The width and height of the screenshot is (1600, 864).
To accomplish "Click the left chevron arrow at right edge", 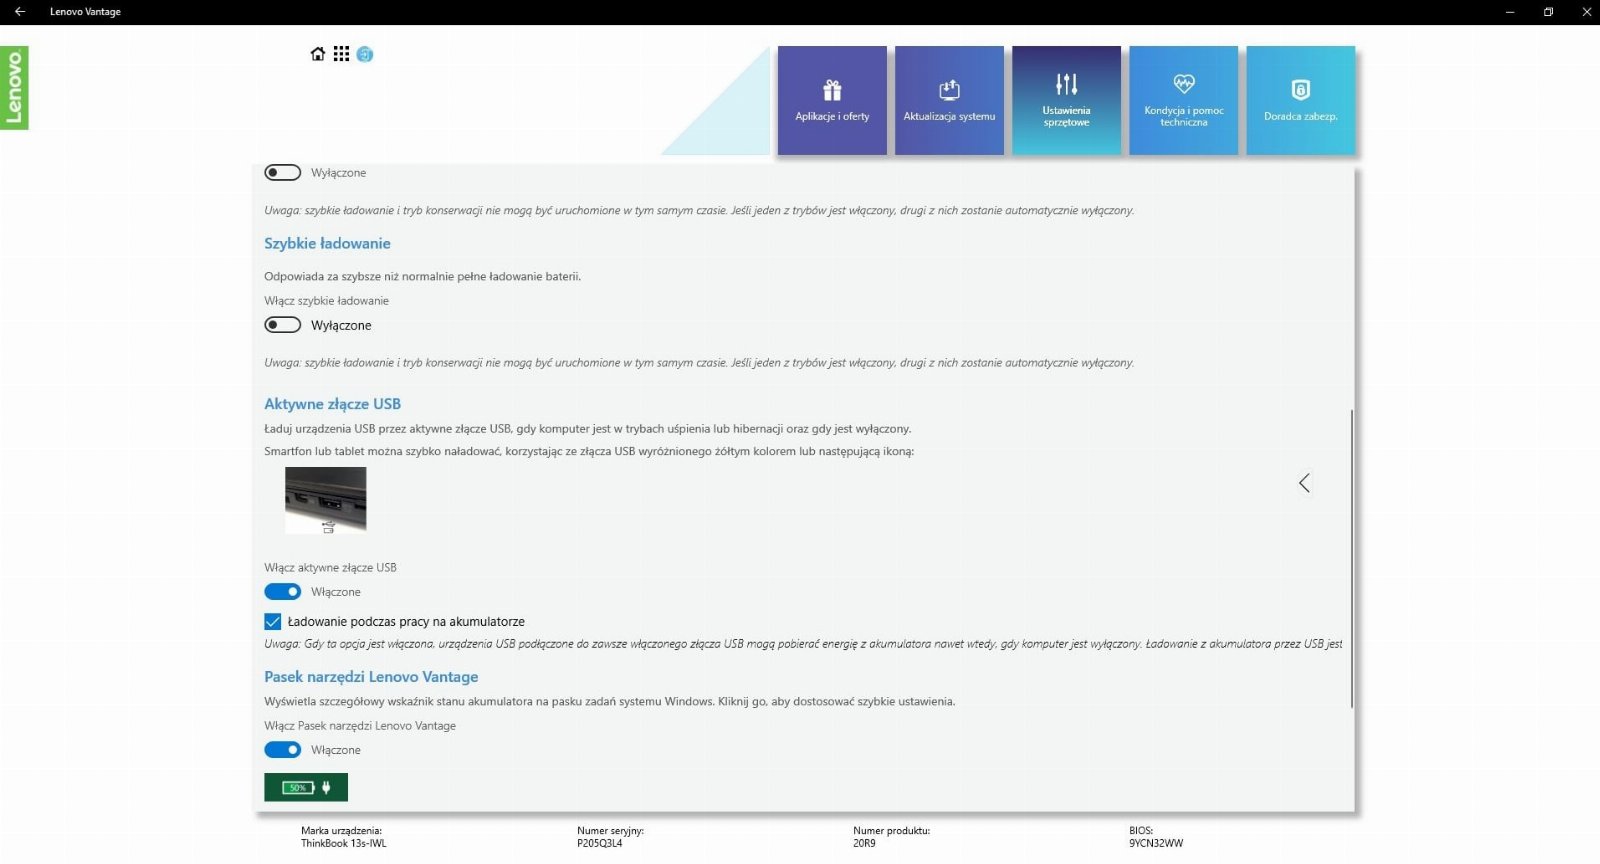I will [x=1304, y=483].
